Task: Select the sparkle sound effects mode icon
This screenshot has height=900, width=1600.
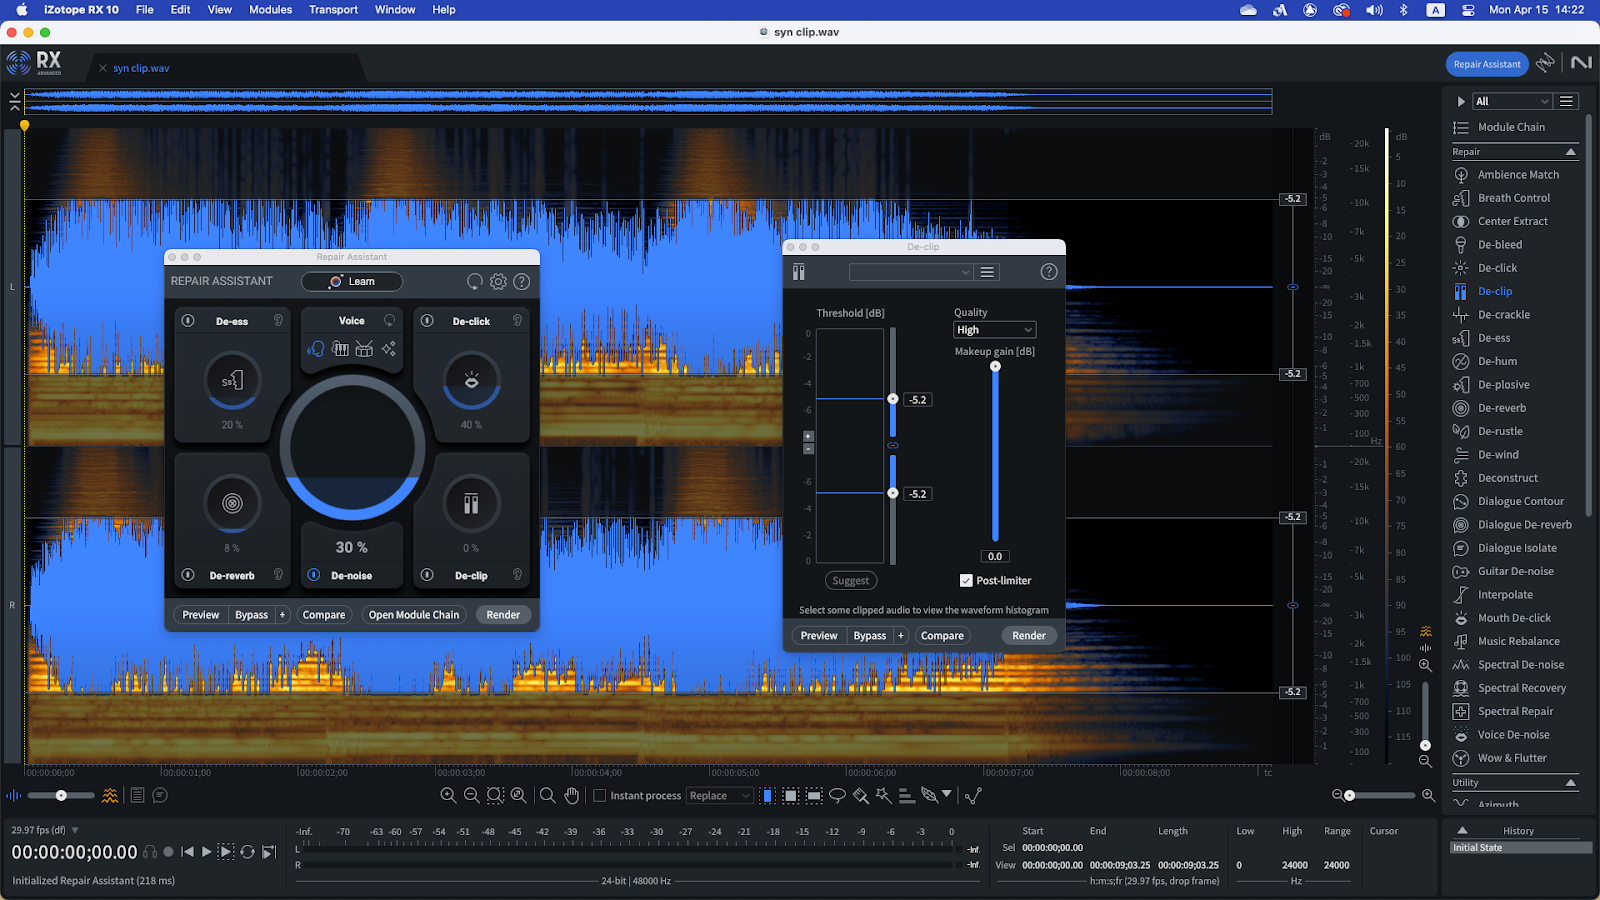Action: click(389, 348)
